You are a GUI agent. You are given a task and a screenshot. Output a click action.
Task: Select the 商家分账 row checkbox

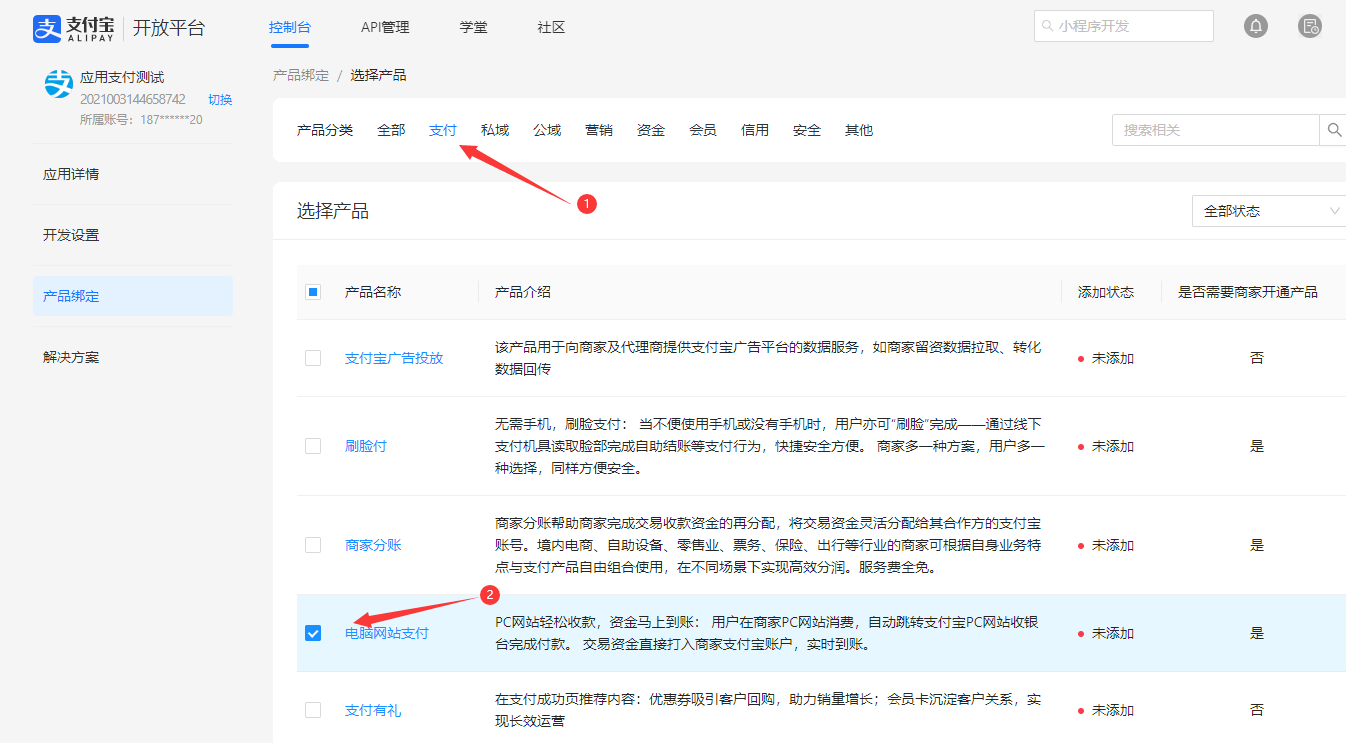click(x=313, y=545)
